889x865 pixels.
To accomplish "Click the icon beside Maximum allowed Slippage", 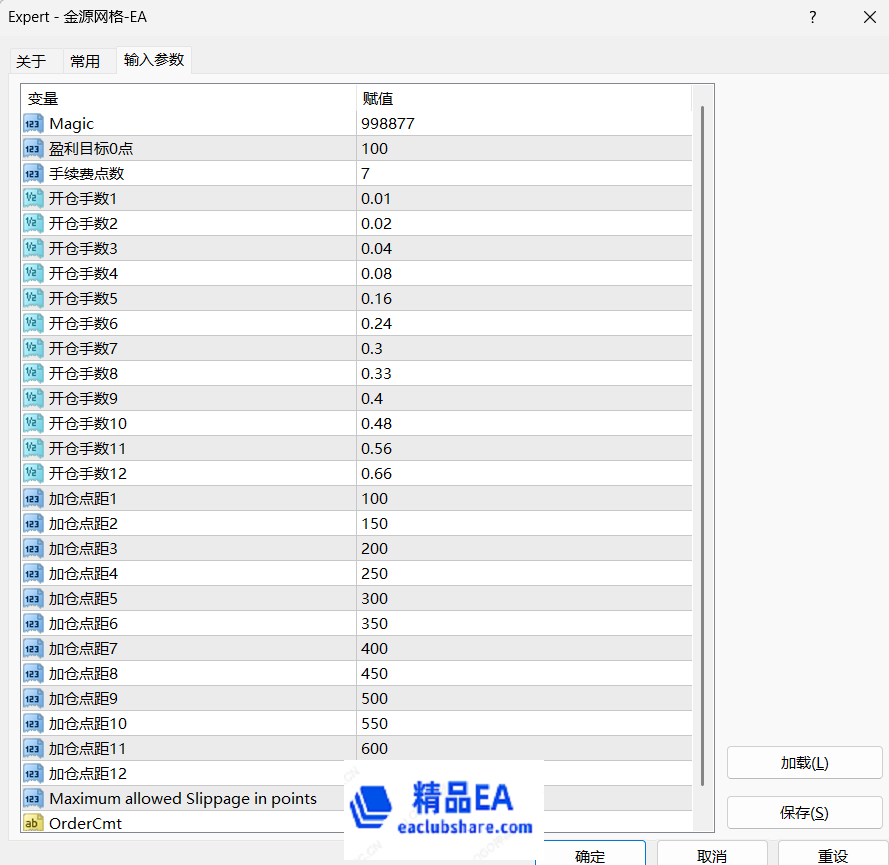I will point(33,799).
